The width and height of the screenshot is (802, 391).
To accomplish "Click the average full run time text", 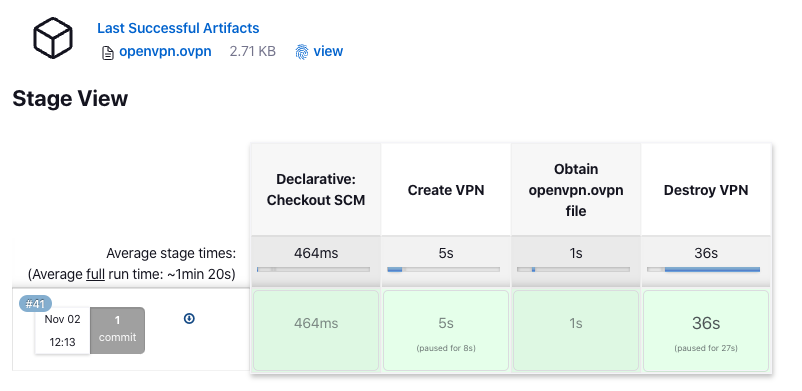I will pyautogui.click(x=131, y=275).
